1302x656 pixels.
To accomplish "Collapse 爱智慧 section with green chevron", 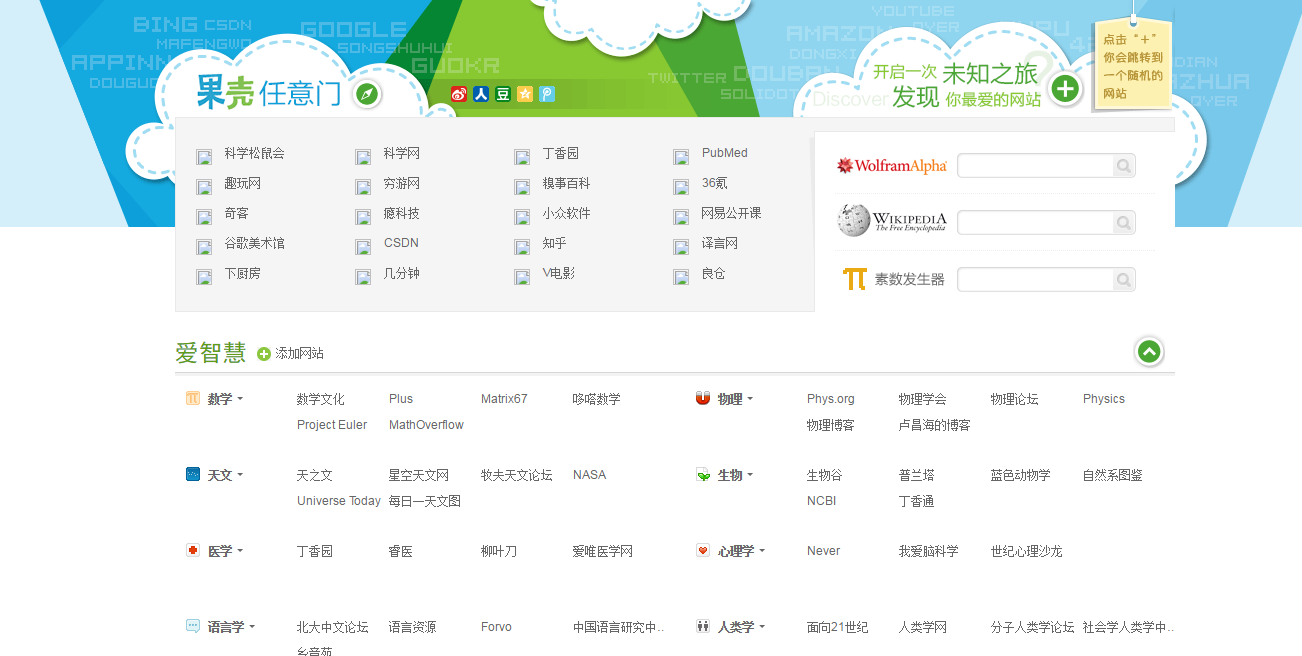I will 1149,352.
